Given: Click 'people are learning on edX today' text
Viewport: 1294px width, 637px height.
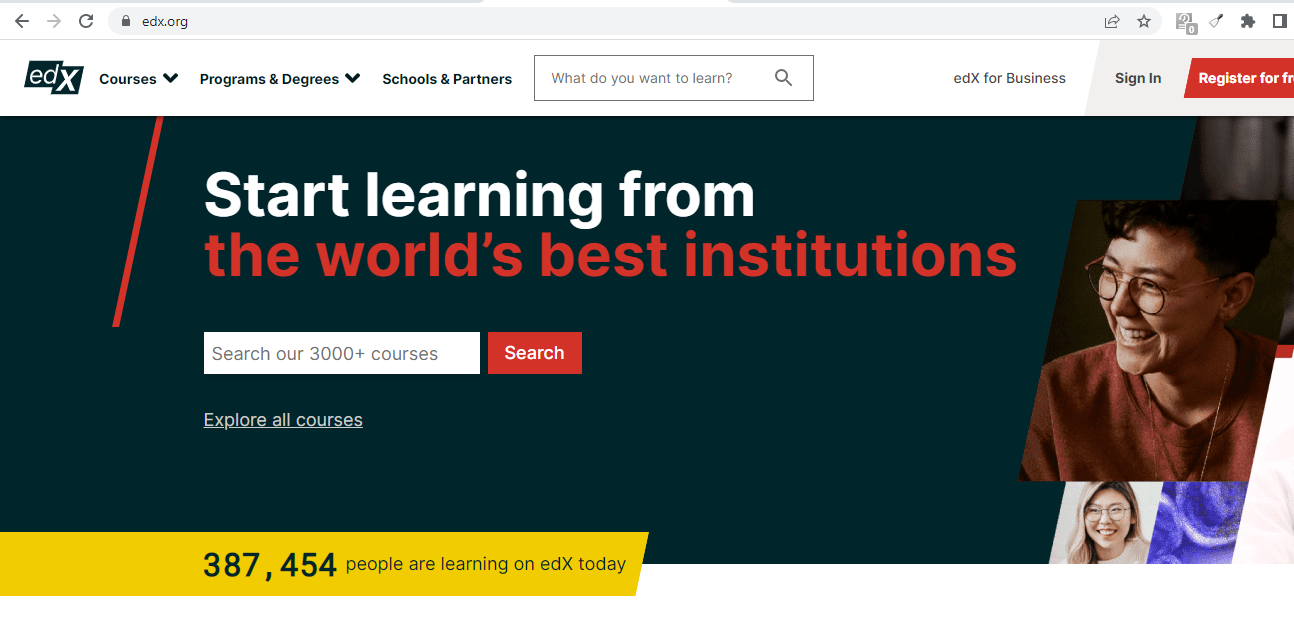Looking at the screenshot, I should (x=486, y=564).
